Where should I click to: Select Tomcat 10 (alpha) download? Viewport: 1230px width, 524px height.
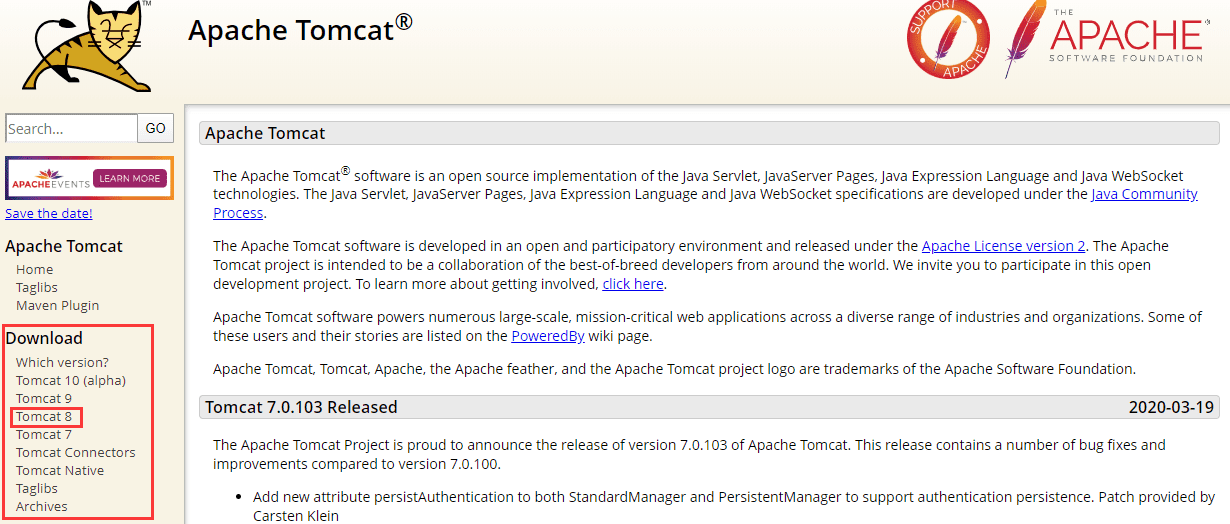coord(71,380)
